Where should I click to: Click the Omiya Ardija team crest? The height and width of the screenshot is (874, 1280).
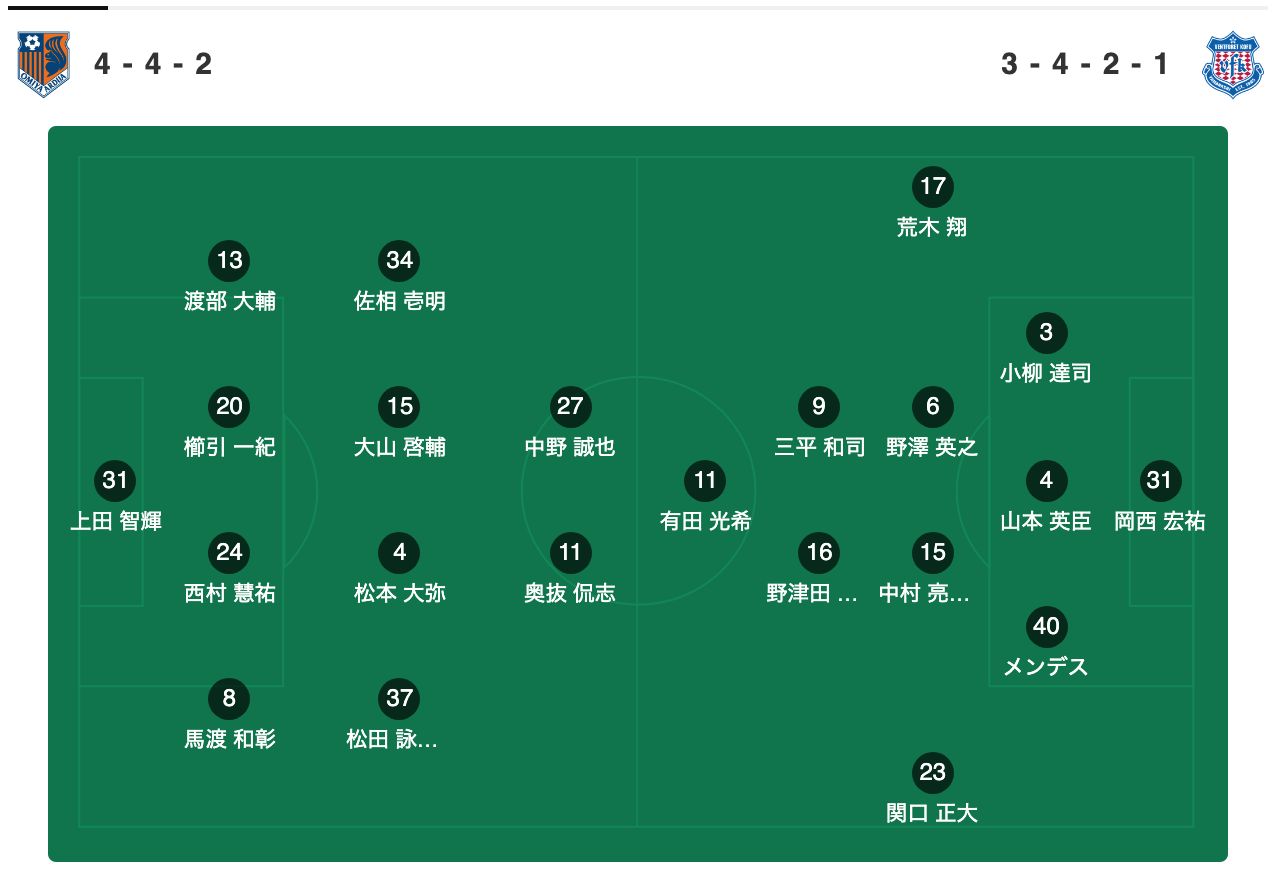(x=44, y=64)
